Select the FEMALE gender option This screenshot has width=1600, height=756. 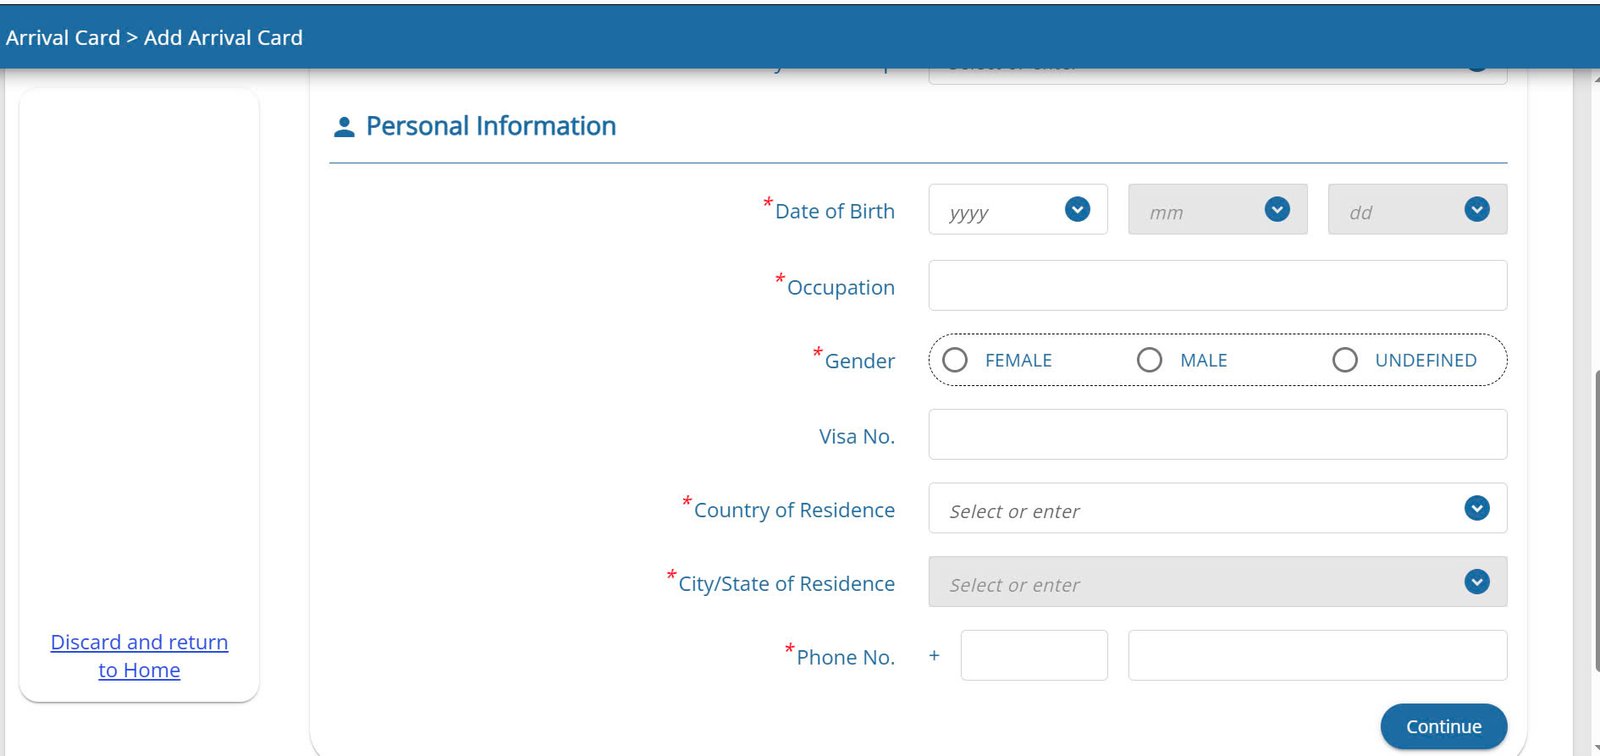(x=955, y=360)
